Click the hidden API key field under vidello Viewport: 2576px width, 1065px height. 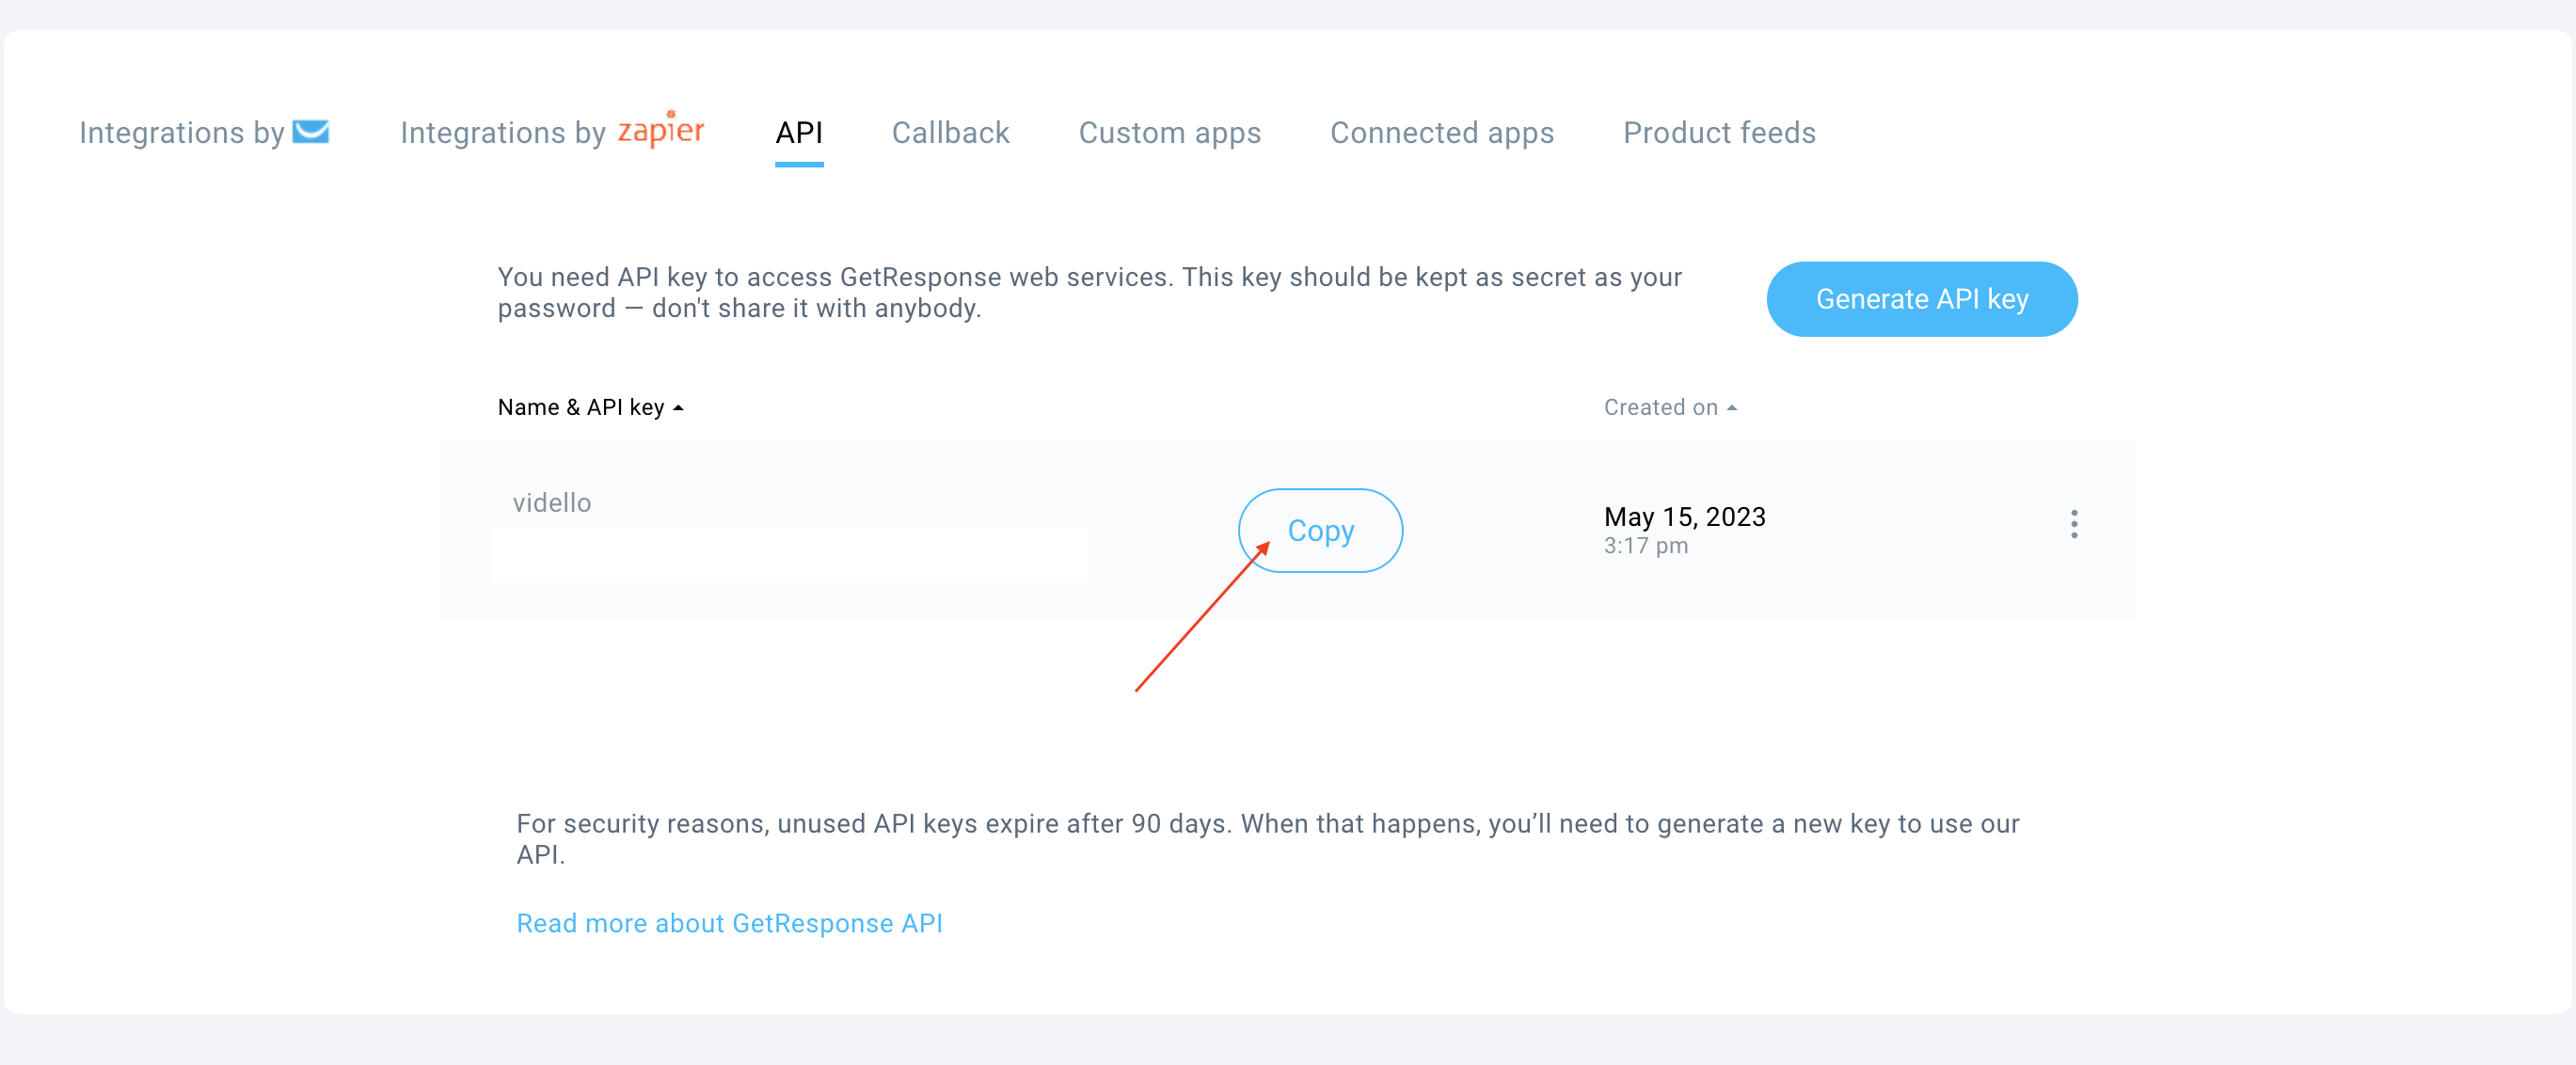[789, 555]
